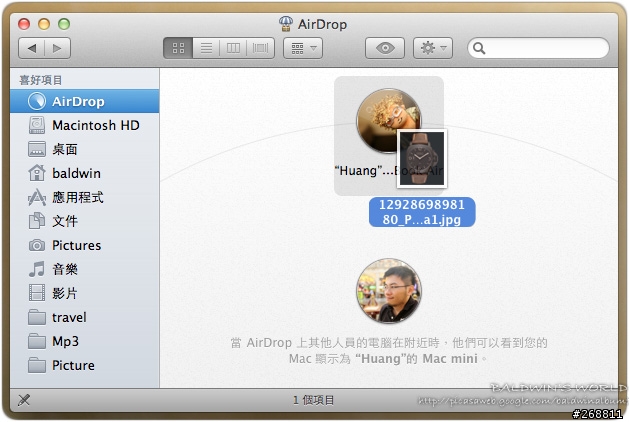Click the desktop 桌面 icon

37,149
